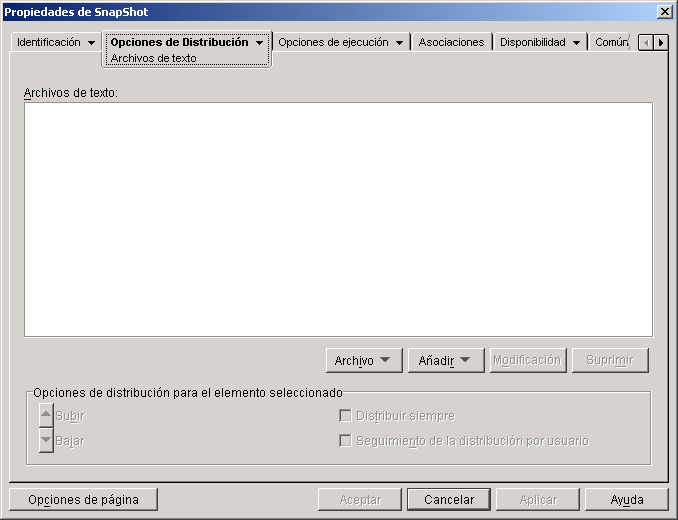Click the Cancelar button

point(449,500)
